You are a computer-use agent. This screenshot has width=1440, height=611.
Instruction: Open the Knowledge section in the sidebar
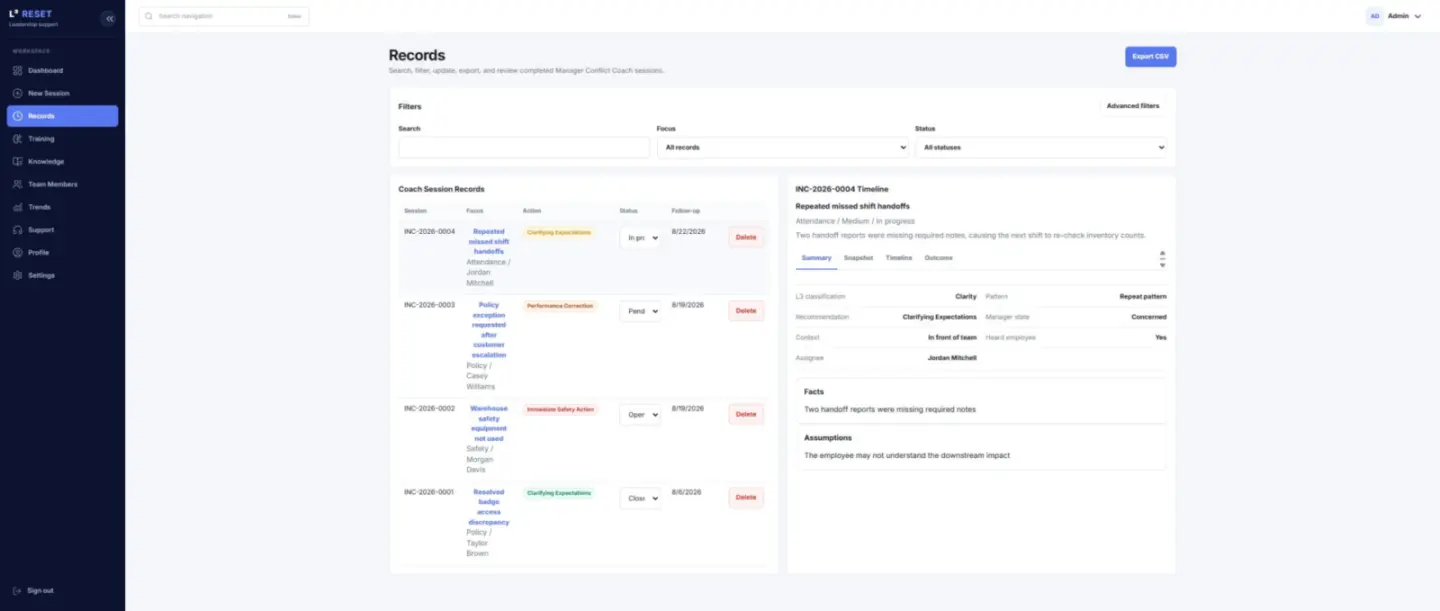tap(62, 162)
